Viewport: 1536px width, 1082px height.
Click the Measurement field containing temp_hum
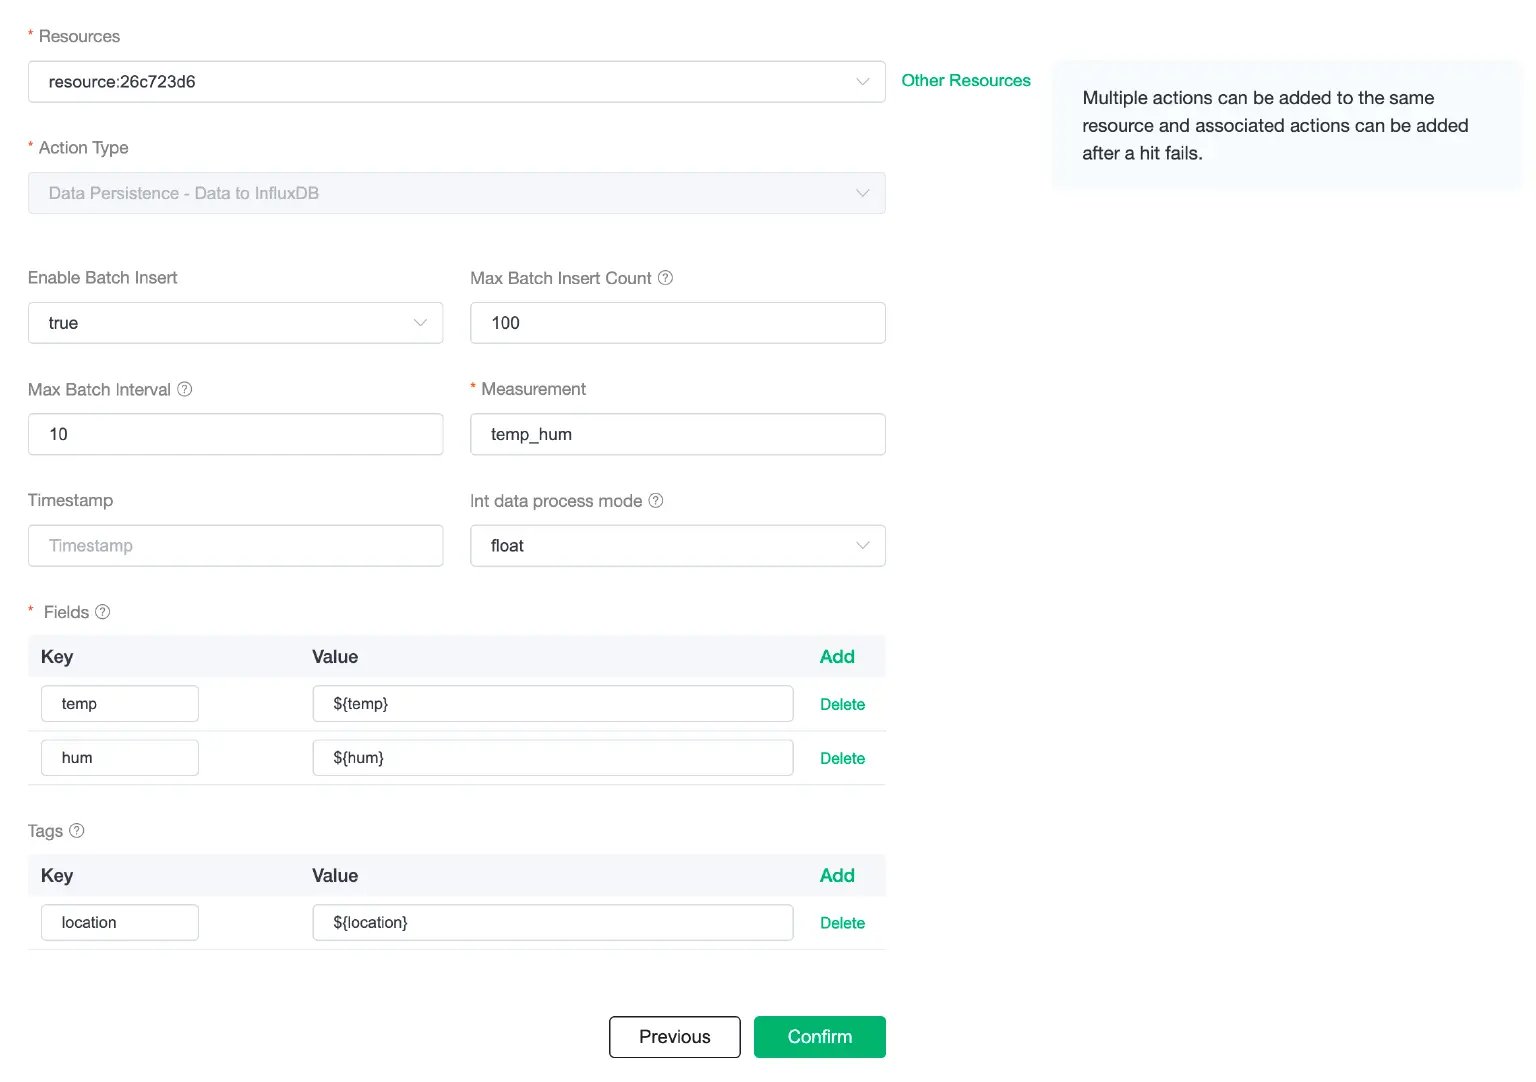point(677,435)
